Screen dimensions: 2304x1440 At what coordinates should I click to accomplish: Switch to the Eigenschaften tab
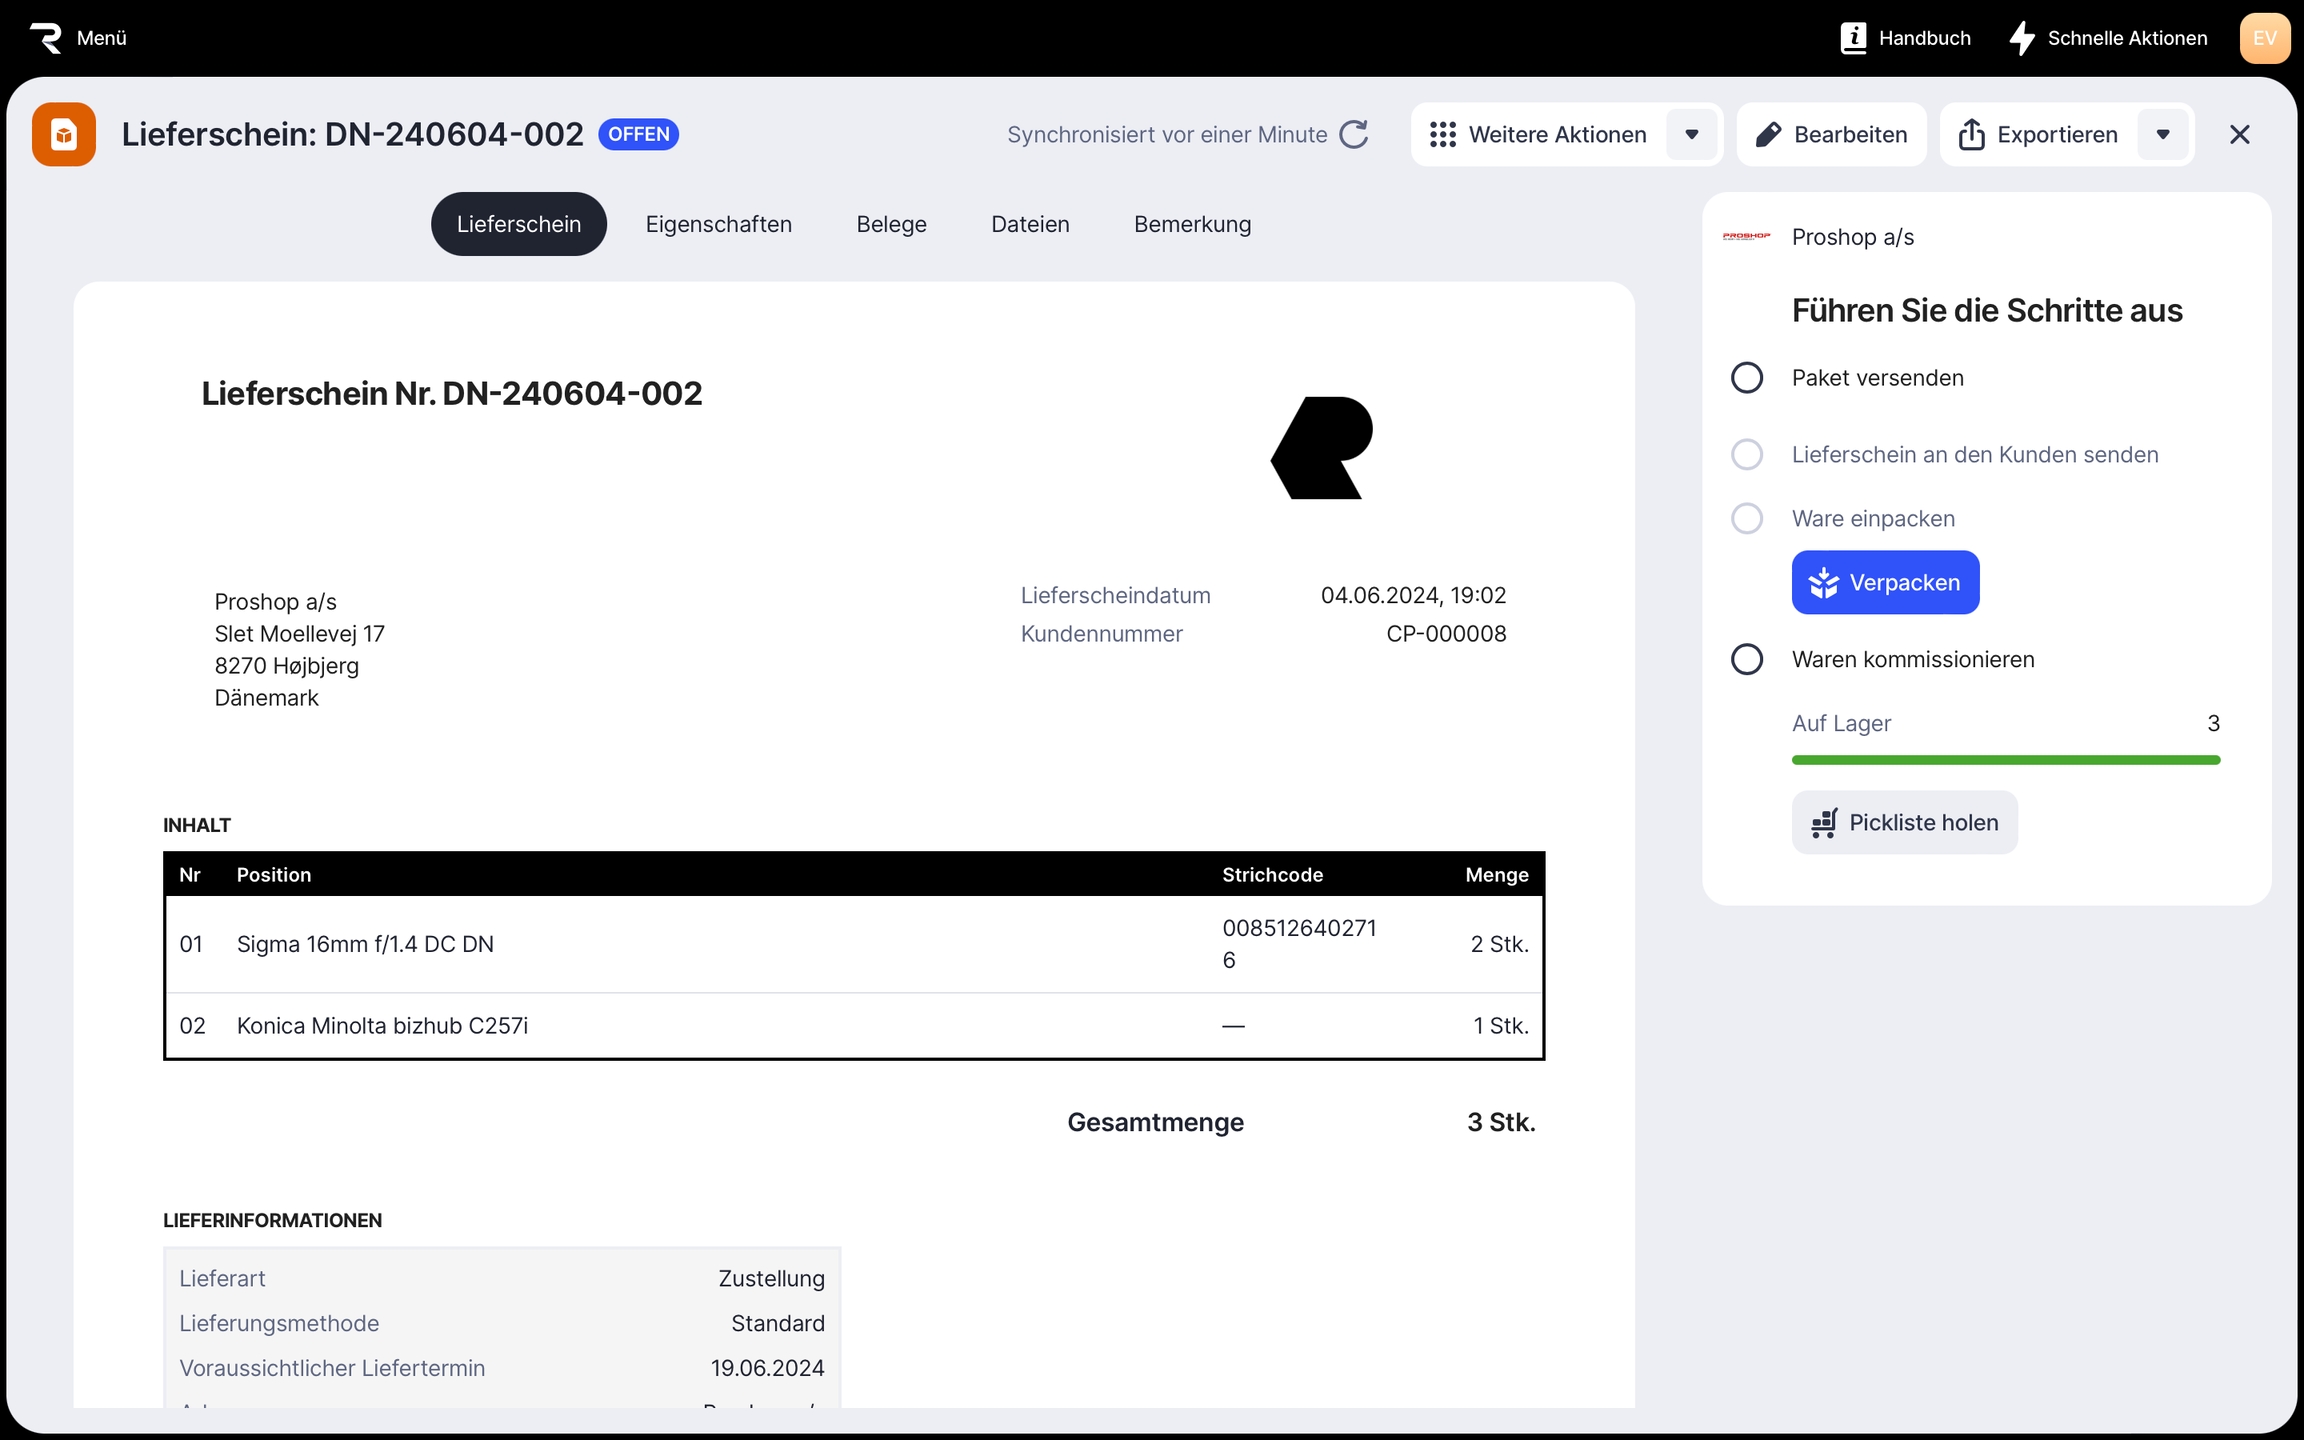[x=718, y=224]
